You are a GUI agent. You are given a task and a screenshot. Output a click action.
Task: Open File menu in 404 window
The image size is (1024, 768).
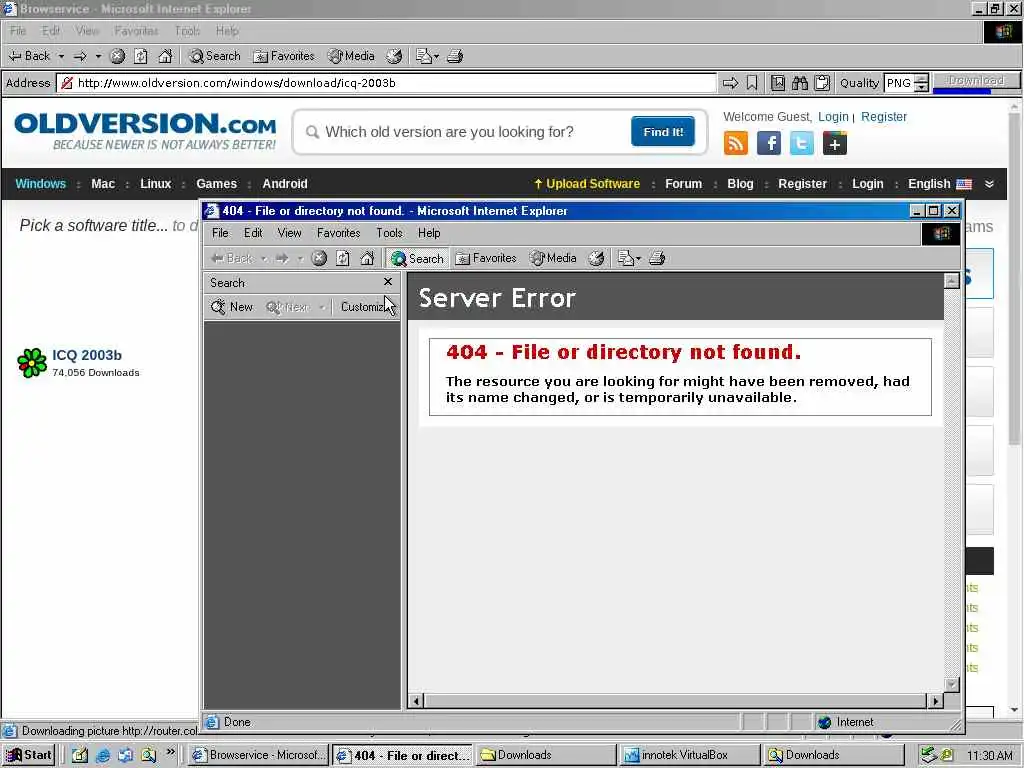220,233
